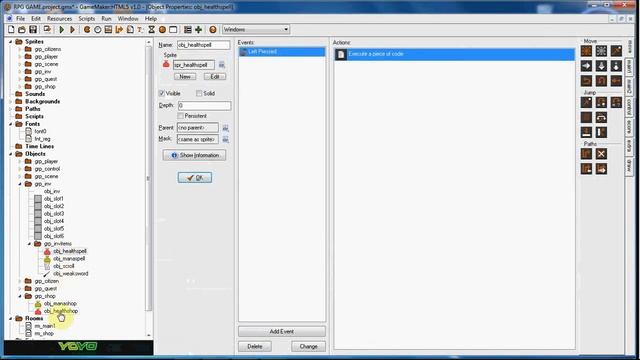The image size is (640, 360).
Task: Create a room using the blank rectangle icon
Action: [173, 29]
